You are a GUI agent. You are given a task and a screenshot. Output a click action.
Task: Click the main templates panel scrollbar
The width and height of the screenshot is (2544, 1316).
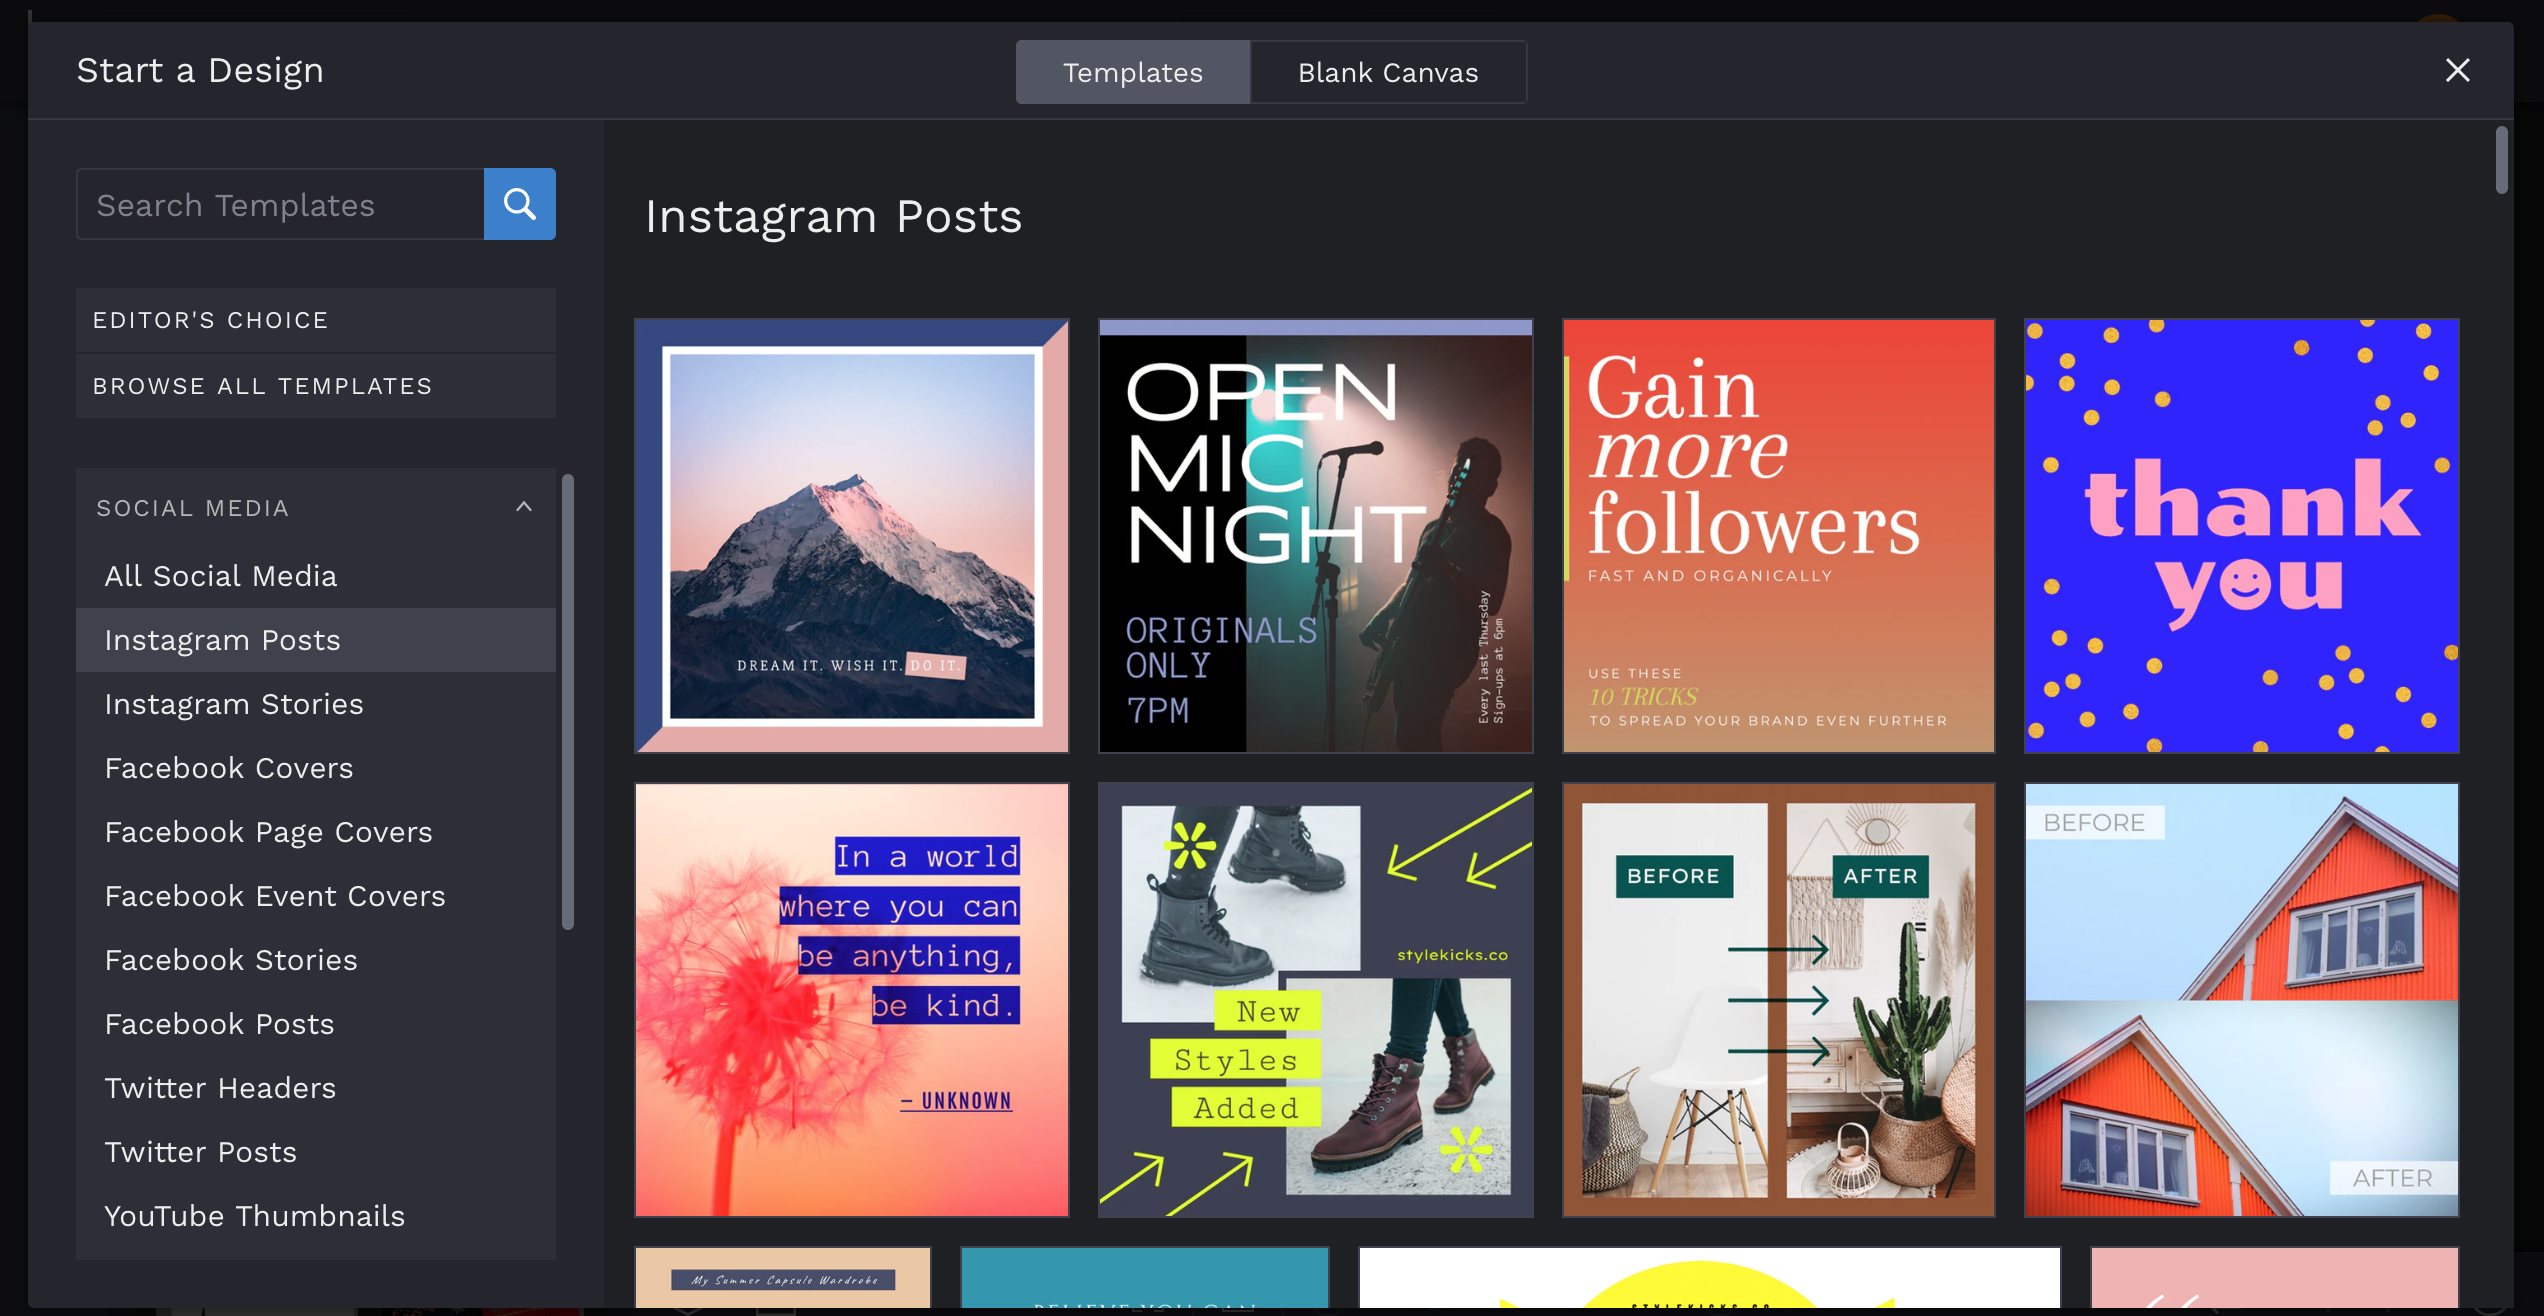click(x=2501, y=160)
